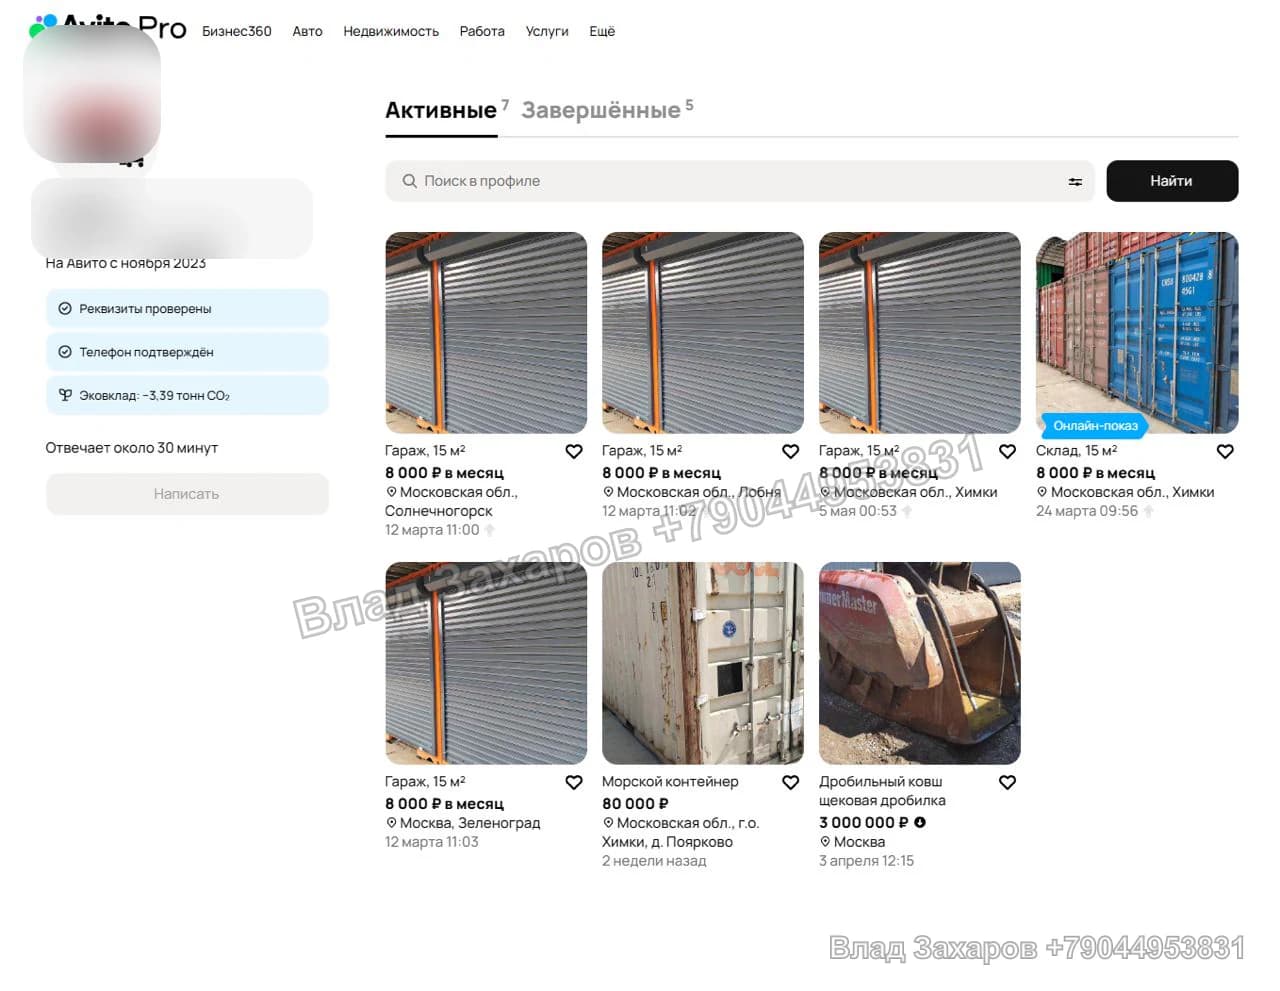Open search filters icon in profile search
The width and height of the screenshot is (1280, 991).
[1075, 182]
